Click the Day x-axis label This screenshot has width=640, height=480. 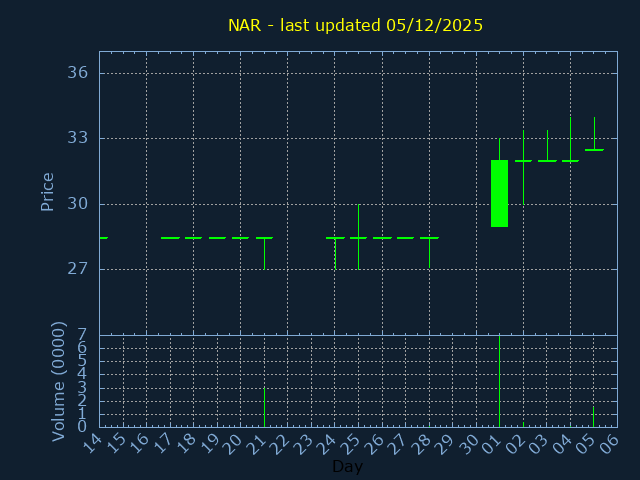pyautogui.click(x=347, y=467)
